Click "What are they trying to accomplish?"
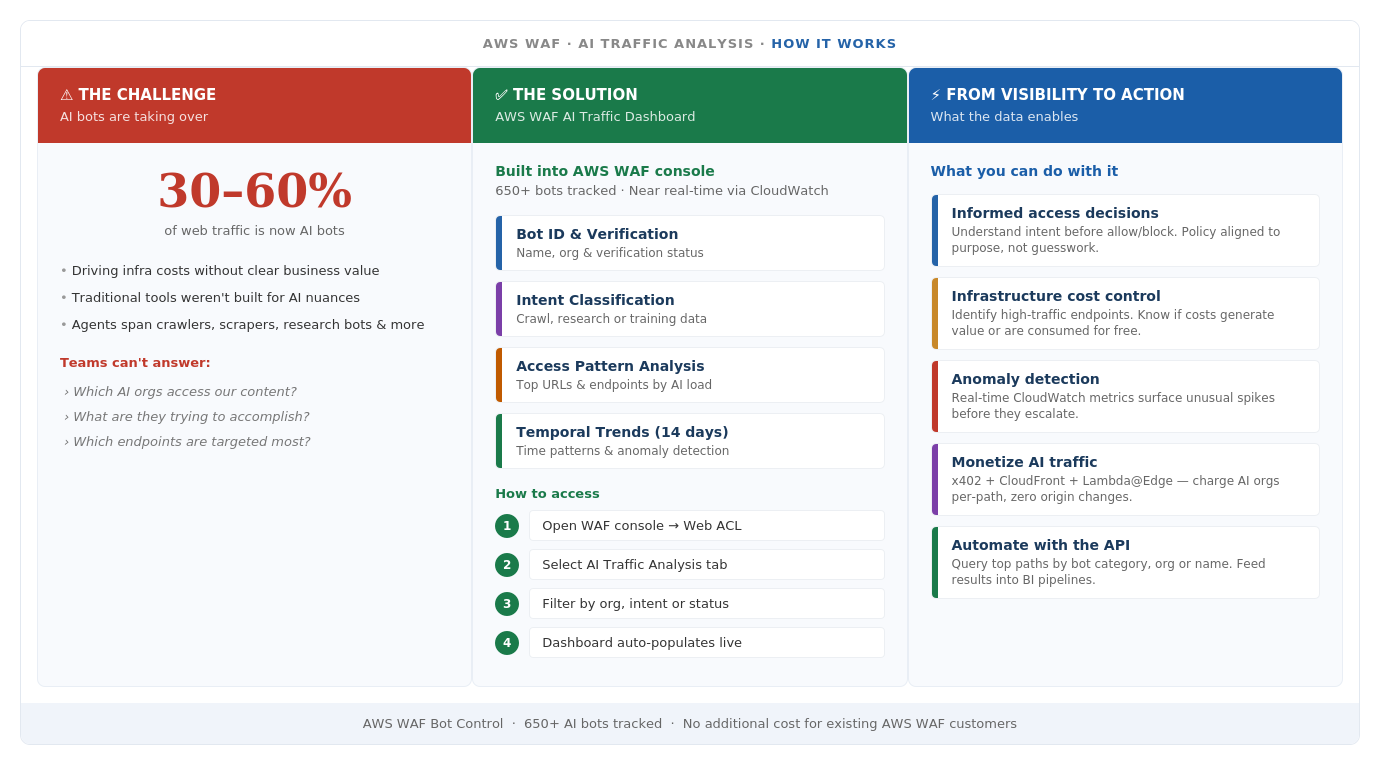 (187, 417)
